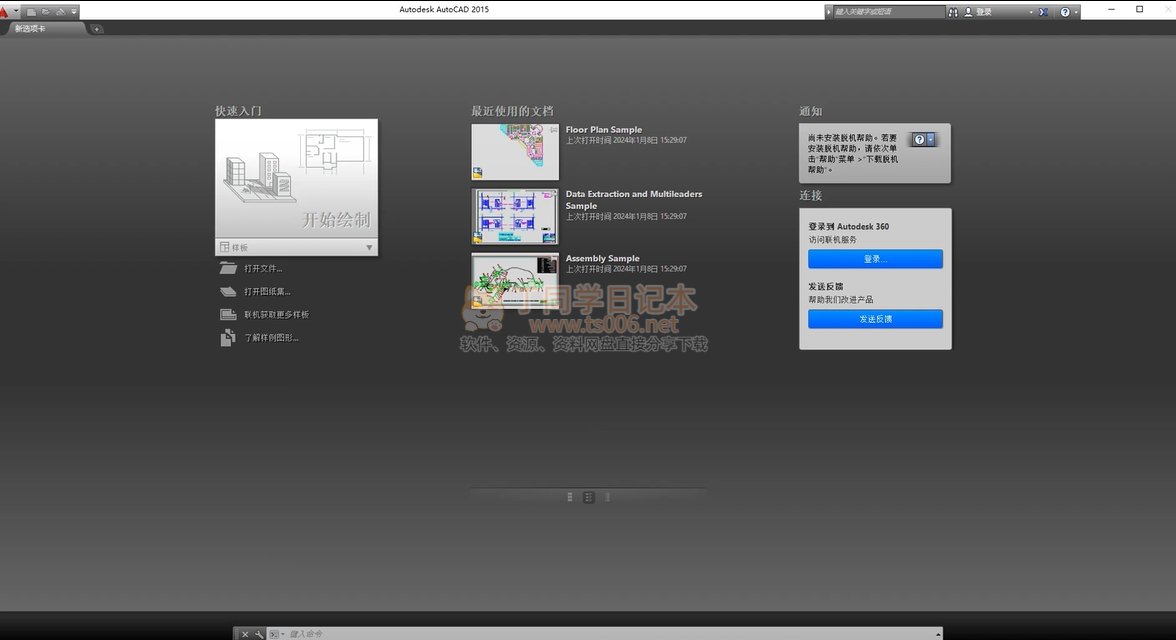Expand the 样板 template dropdown

pos(369,247)
